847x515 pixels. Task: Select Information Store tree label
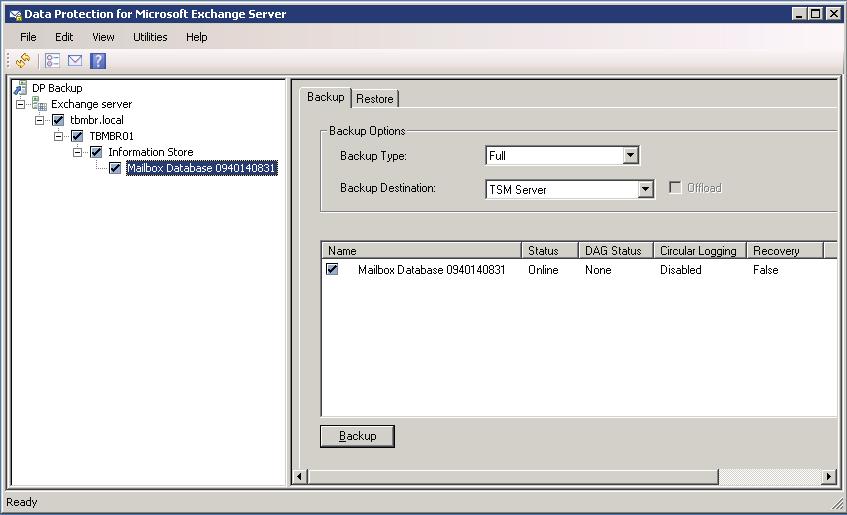click(151, 152)
